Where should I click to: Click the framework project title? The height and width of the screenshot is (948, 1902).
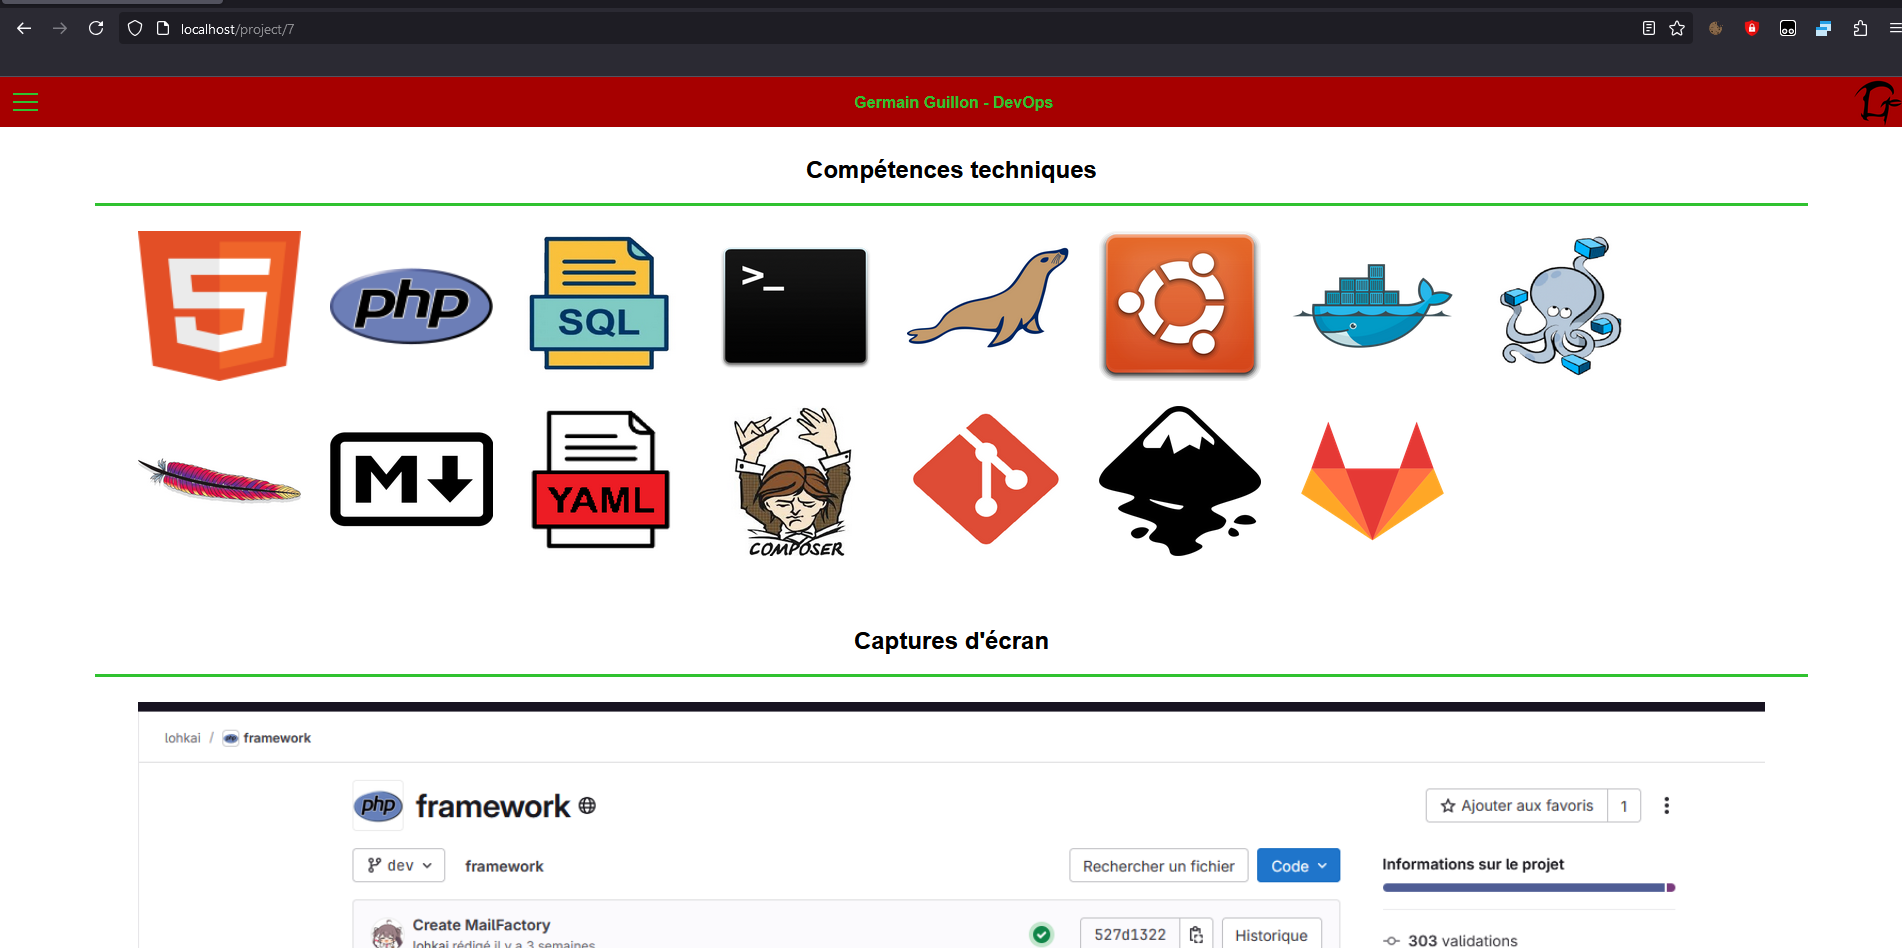point(493,806)
